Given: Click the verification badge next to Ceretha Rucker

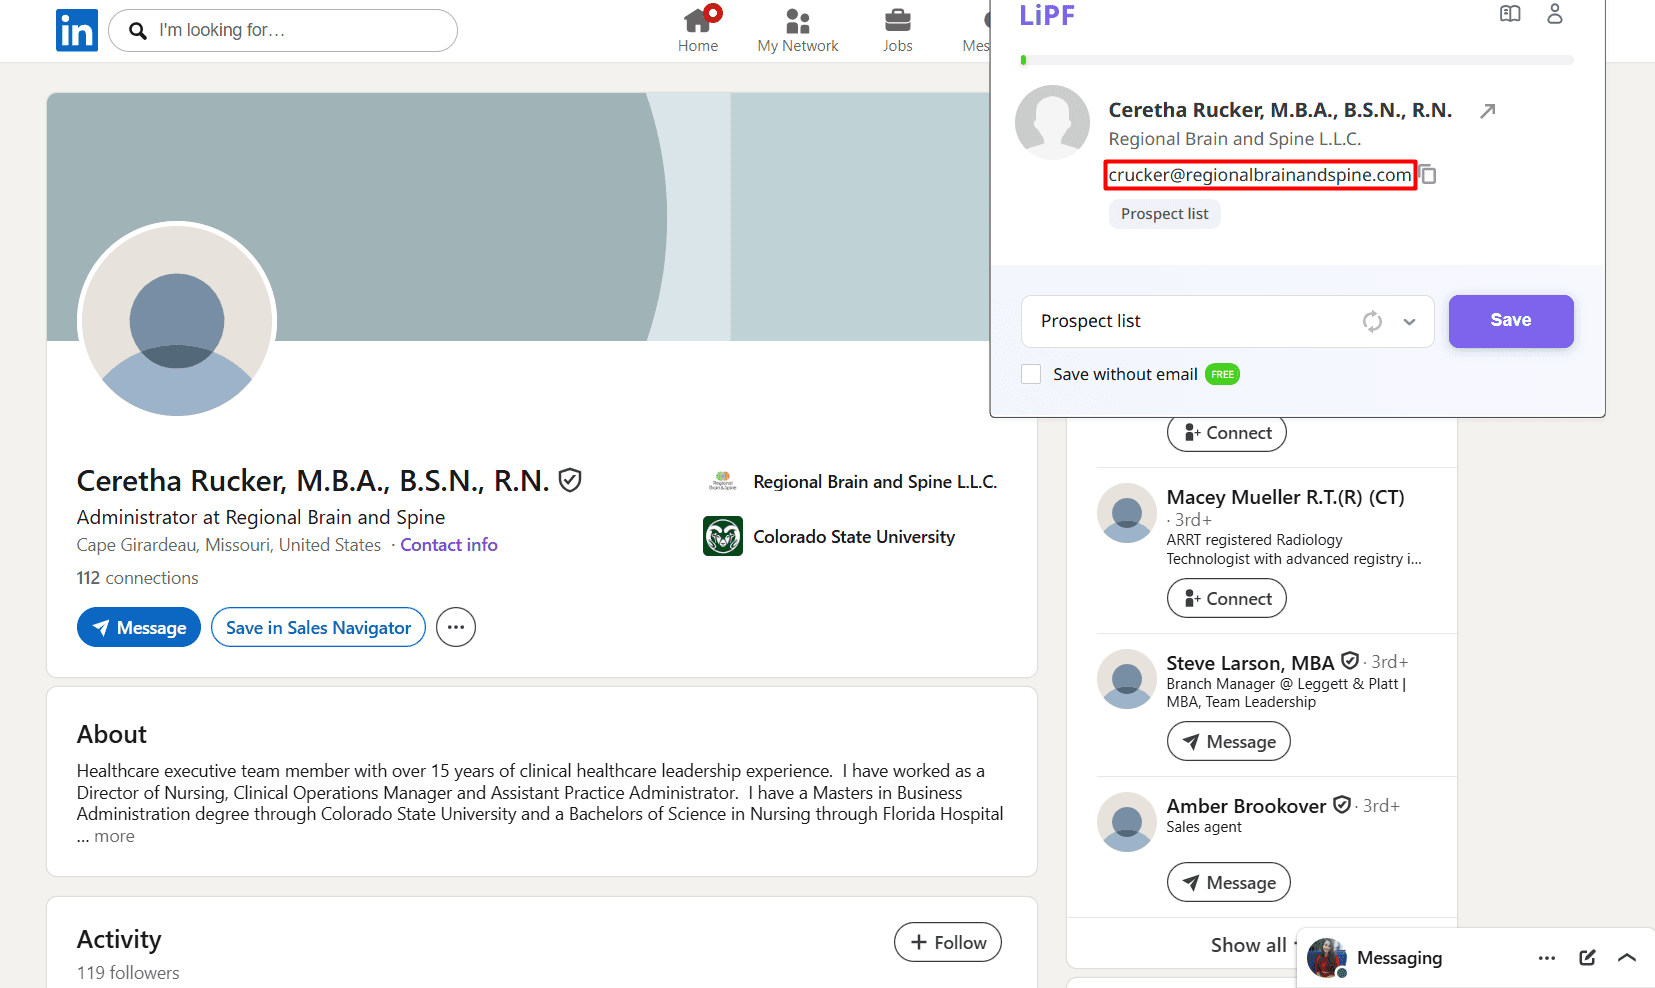Looking at the screenshot, I should click(x=570, y=481).
